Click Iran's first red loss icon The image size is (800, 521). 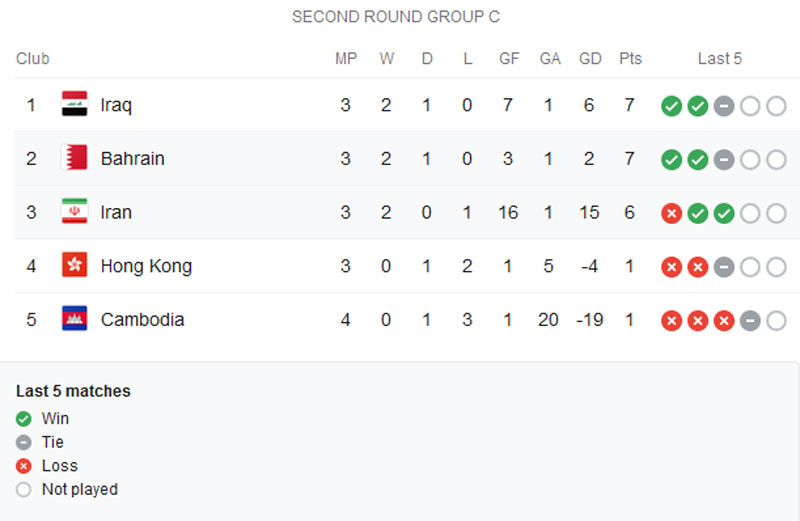tap(671, 213)
